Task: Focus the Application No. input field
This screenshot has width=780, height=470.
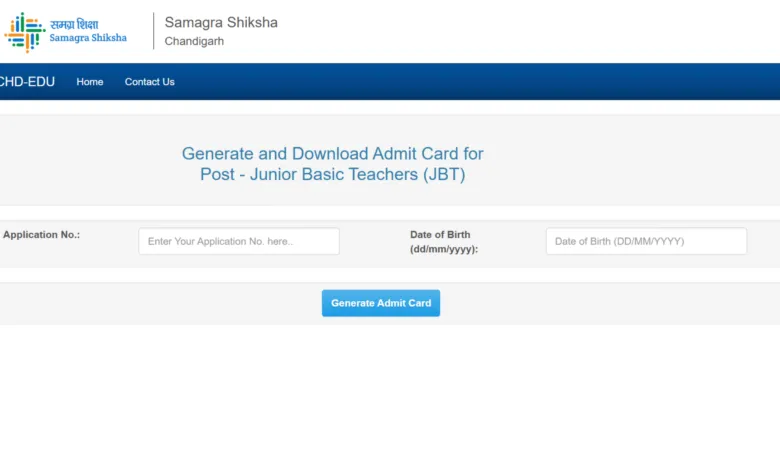Action: (239, 241)
